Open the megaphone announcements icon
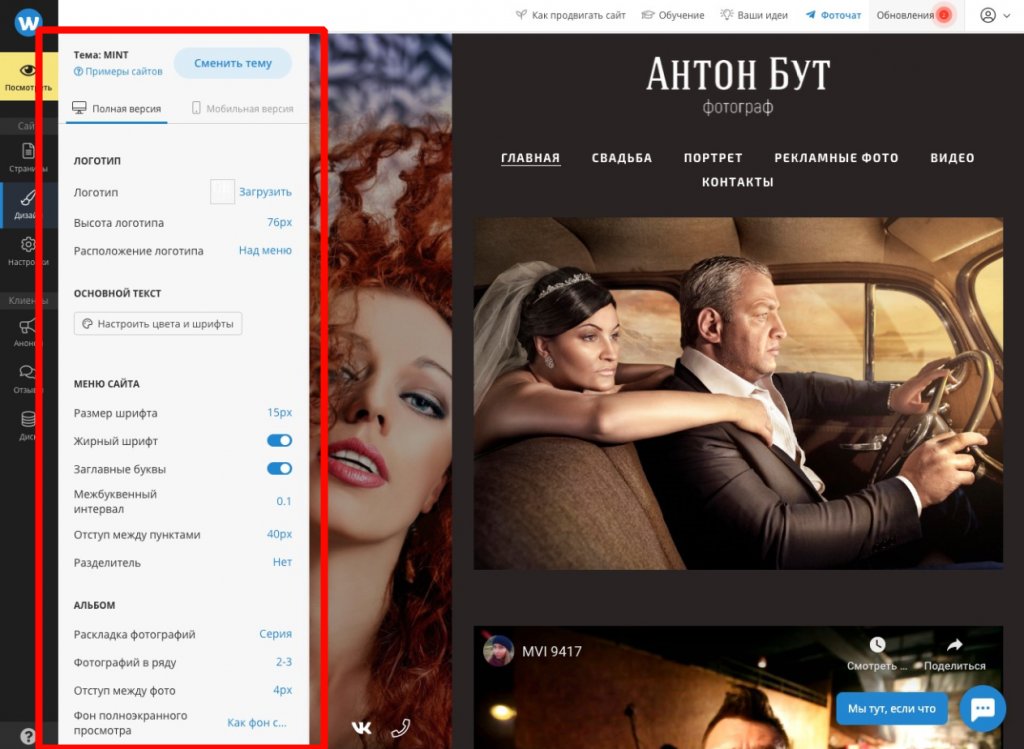Viewport: 1024px width, 749px height. [27, 326]
